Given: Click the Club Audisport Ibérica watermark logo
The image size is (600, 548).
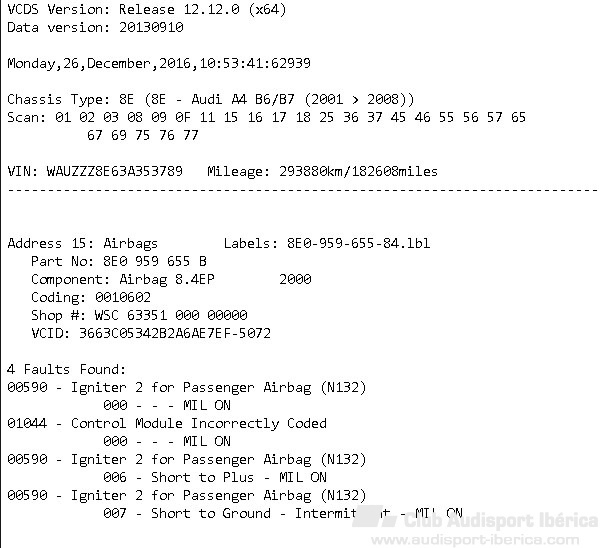Looking at the screenshot, I should 475,520.
